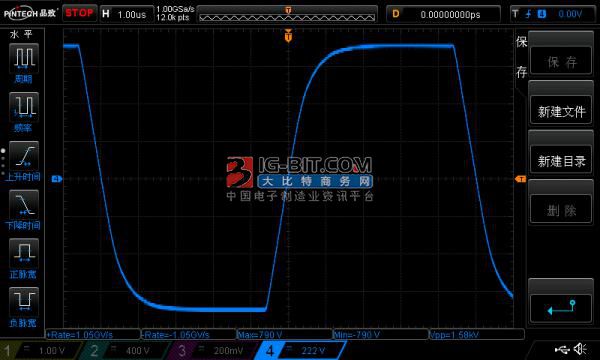Select the 上升时间 rise time icon
600x360 pixels.
coord(24,156)
